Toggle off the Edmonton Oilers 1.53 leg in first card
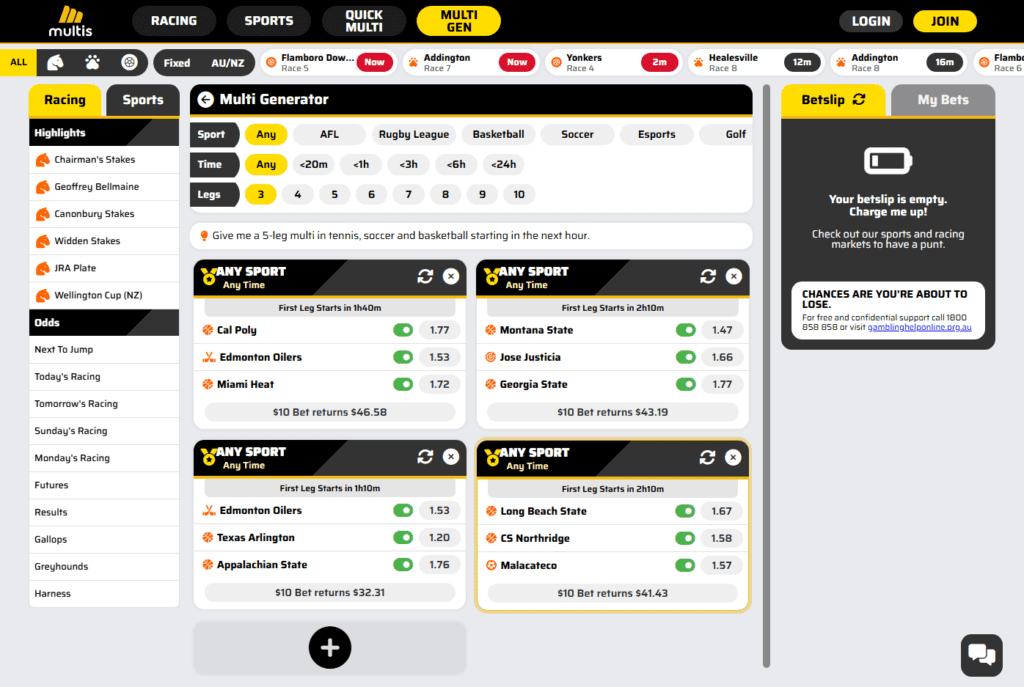The image size is (1024, 687). click(403, 357)
